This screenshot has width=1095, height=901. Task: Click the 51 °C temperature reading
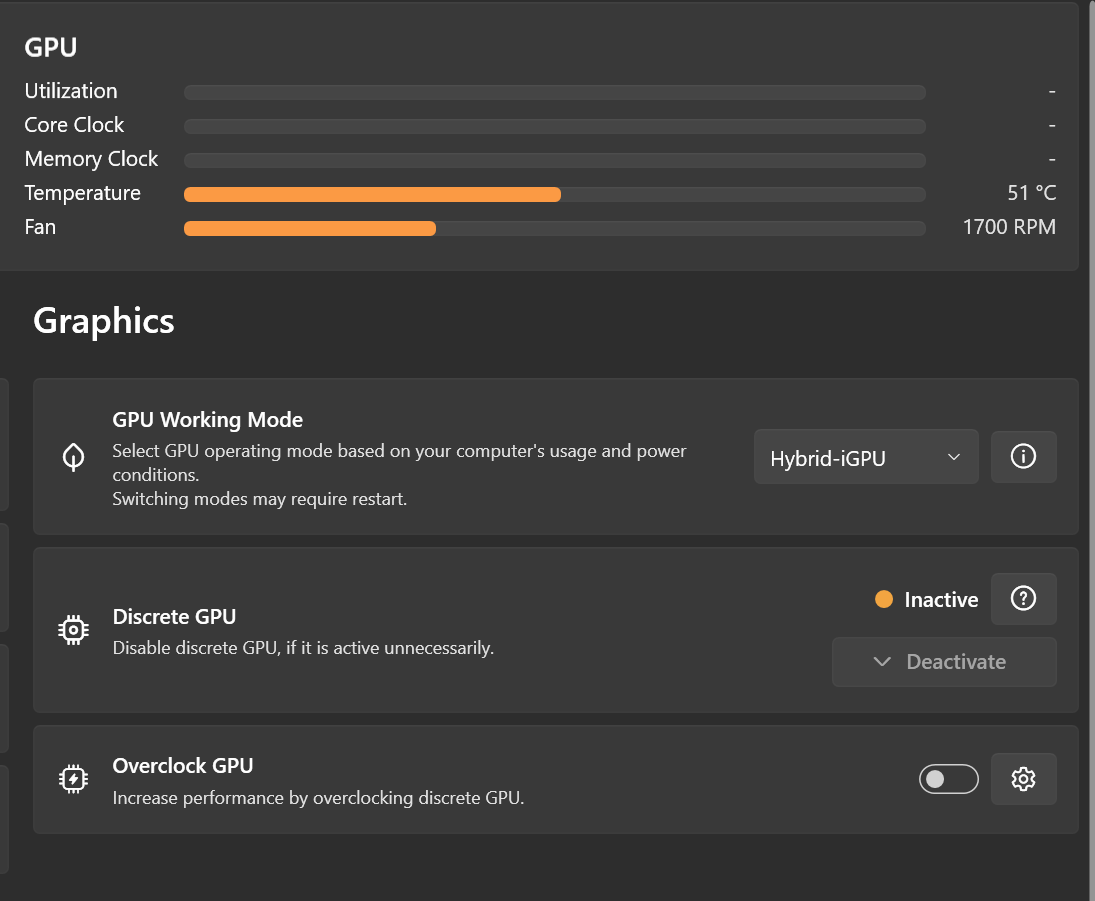tap(1030, 192)
